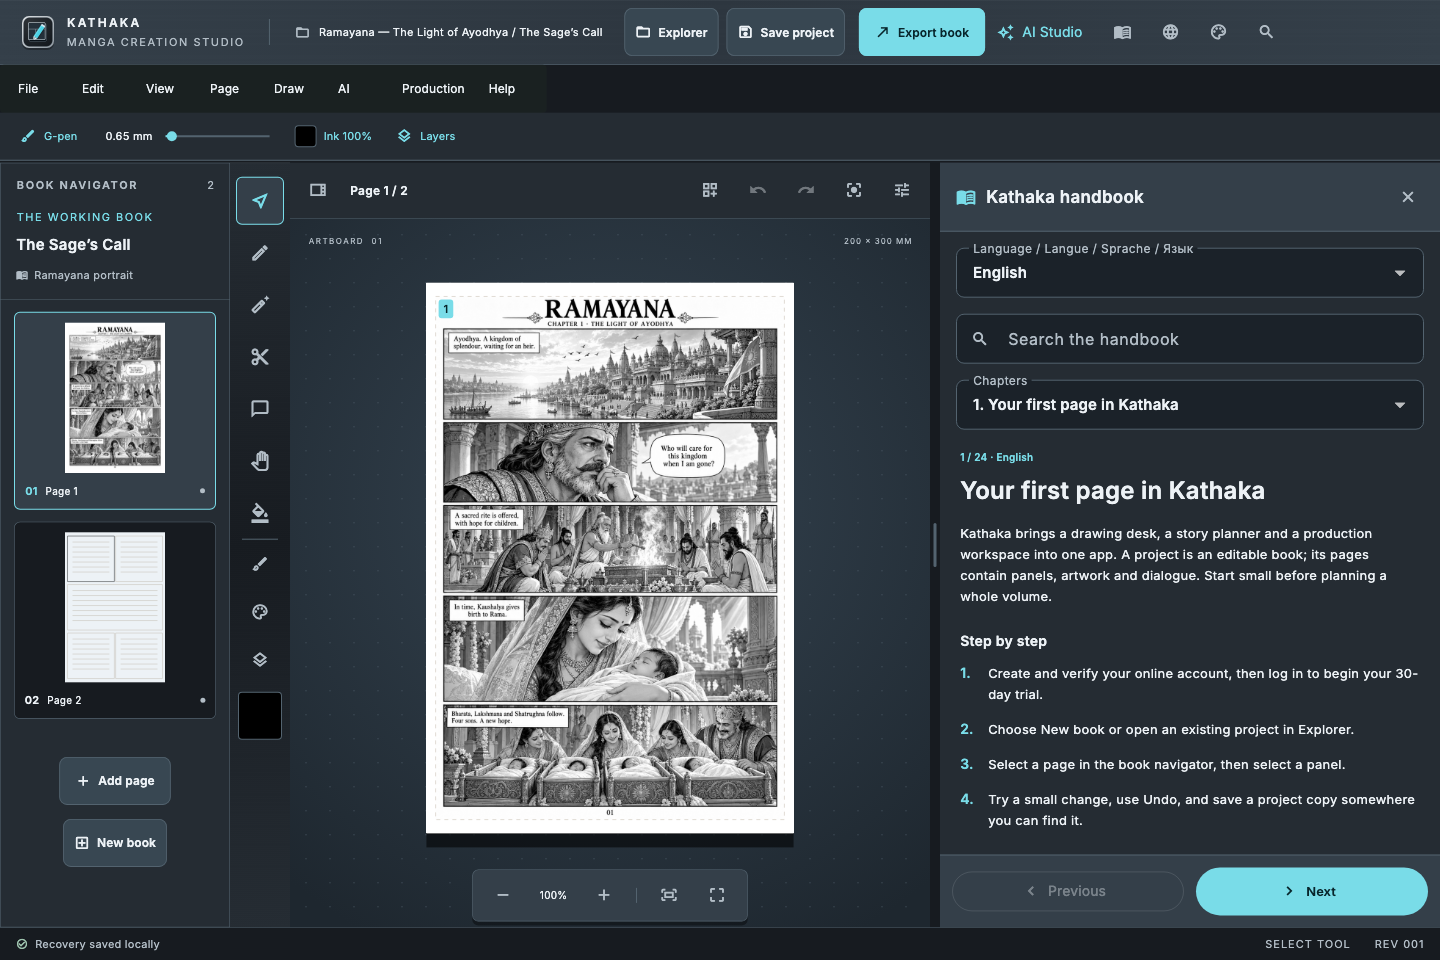Choose the pencil tool in the toolbar

coord(260,253)
